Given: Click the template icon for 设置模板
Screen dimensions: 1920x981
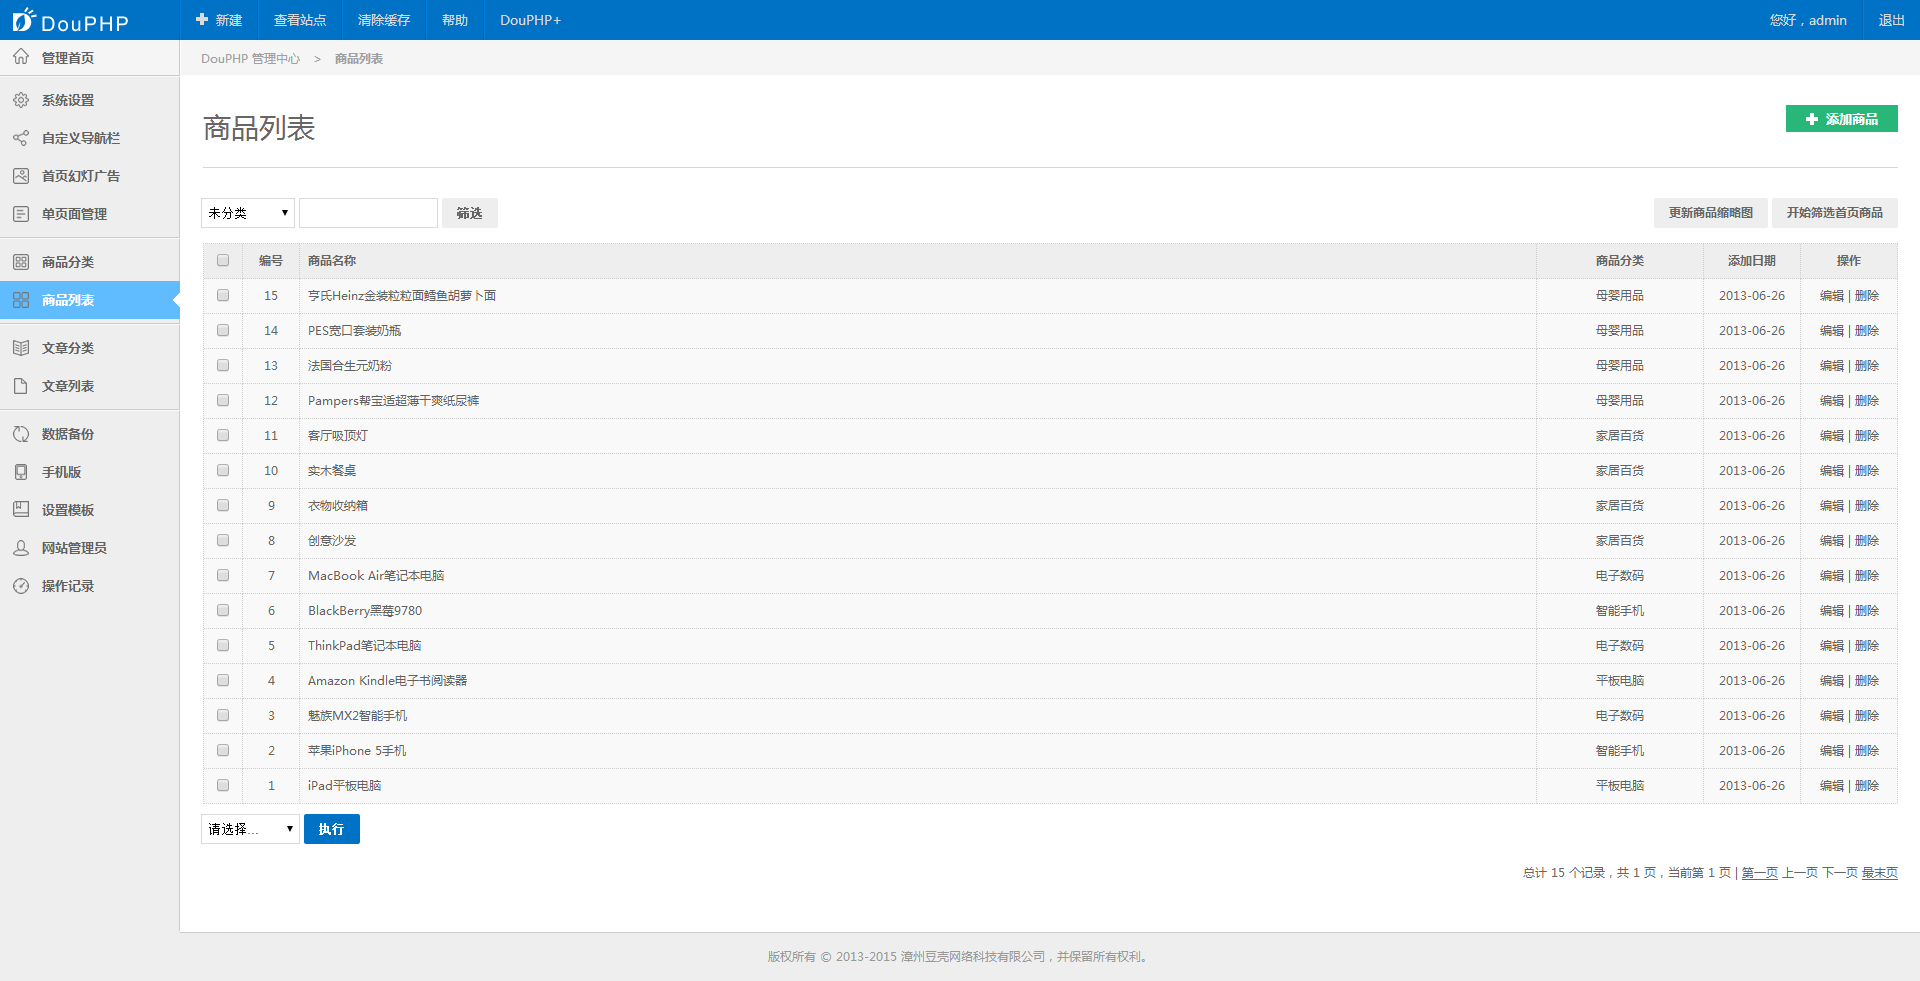Looking at the screenshot, I should (21, 510).
